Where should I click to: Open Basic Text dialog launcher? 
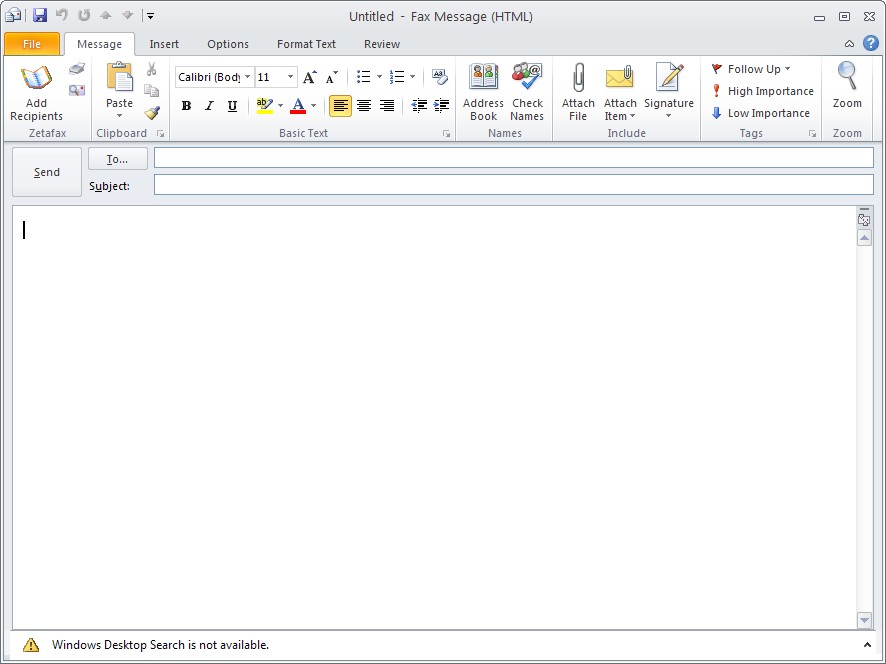coord(446,134)
